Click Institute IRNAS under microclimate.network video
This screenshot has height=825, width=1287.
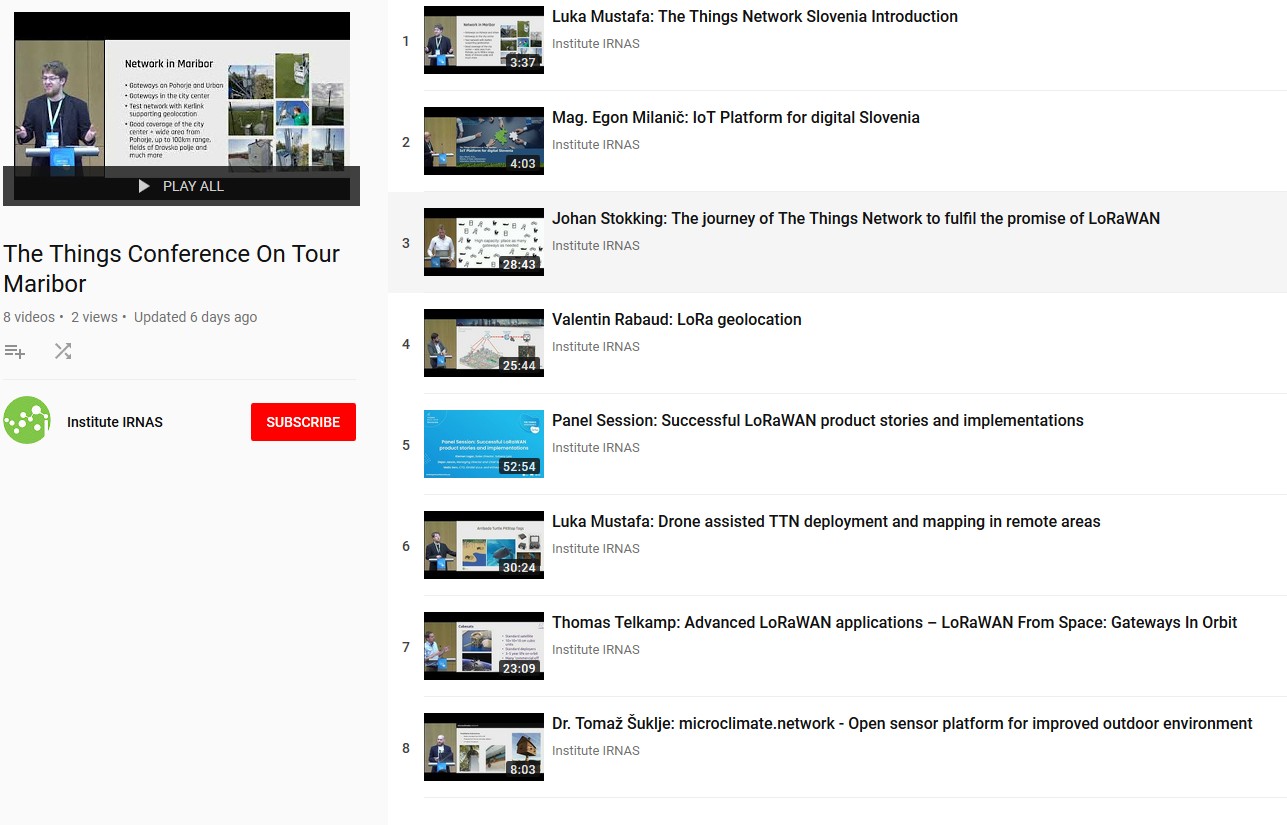[x=596, y=751]
